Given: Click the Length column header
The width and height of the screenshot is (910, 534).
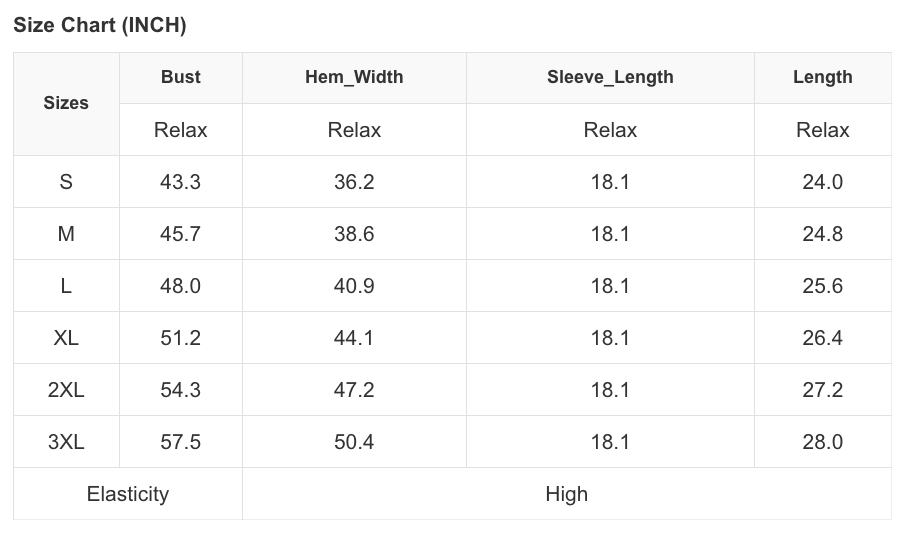Looking at the screenshot, I should [x=822, y=77].
